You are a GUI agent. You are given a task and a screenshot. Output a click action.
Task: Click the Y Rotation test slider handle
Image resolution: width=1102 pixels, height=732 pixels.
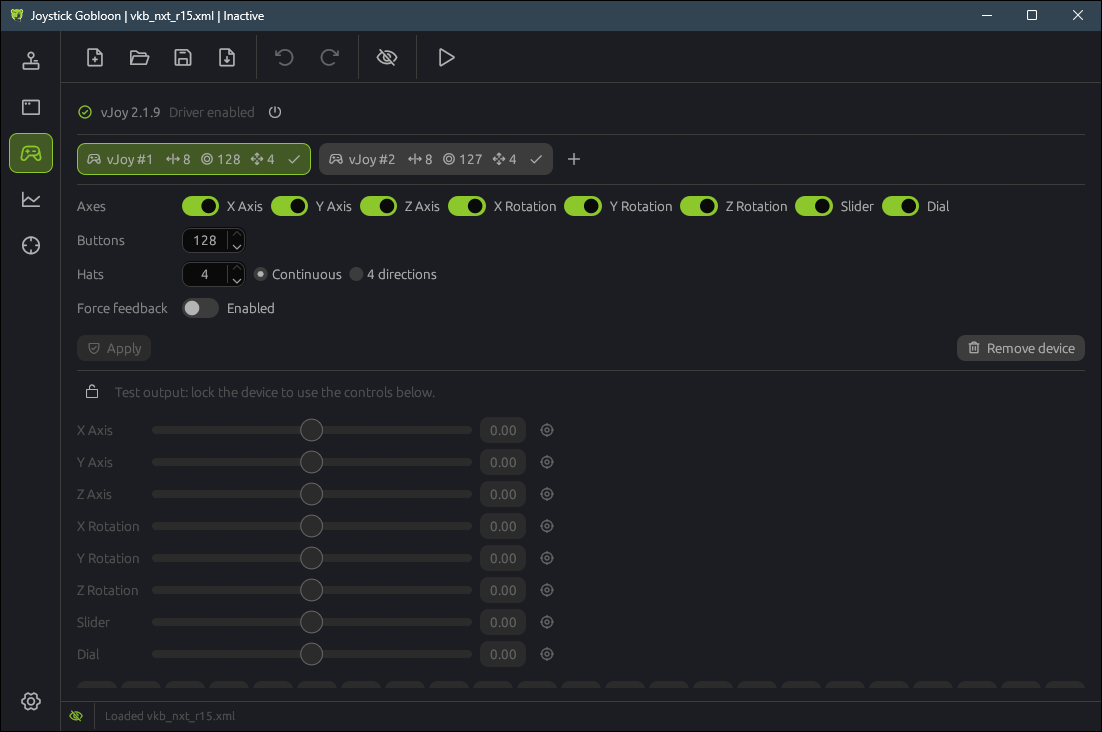pyautogui.click(x=311, y=558)
